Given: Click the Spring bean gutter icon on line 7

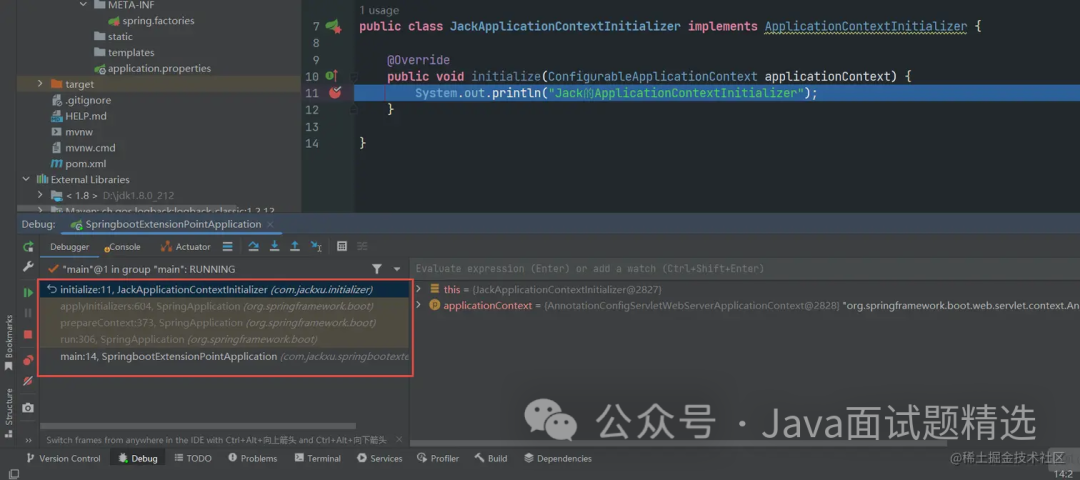Looking at the screenshot, I should pos(334,26).
